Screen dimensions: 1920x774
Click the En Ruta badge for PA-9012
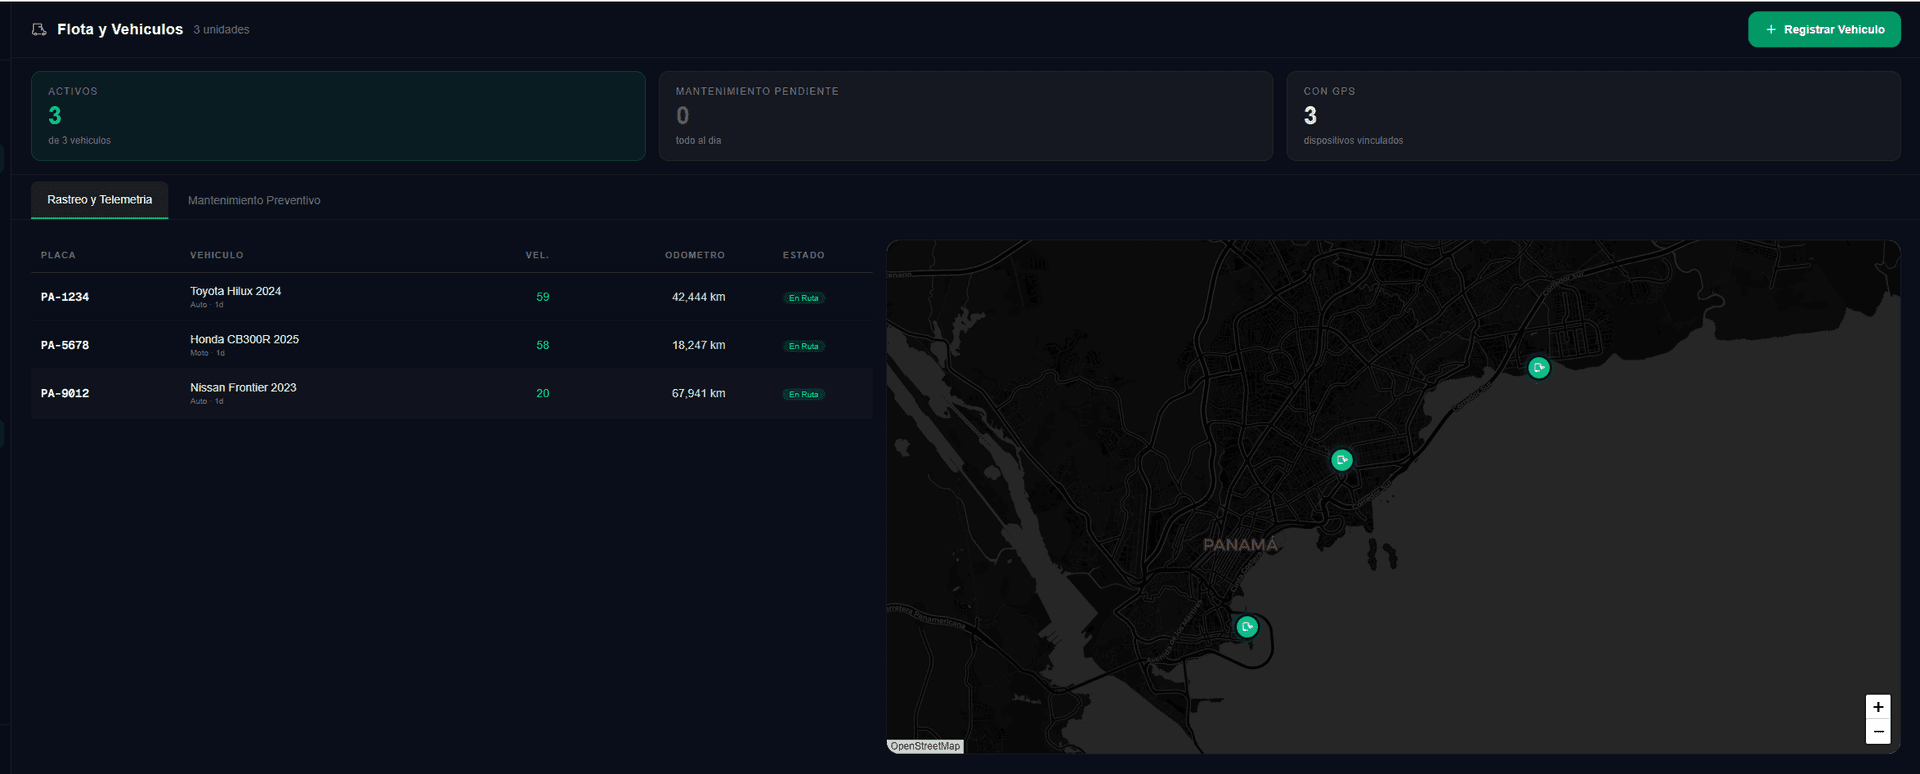(x=804, y=394)
